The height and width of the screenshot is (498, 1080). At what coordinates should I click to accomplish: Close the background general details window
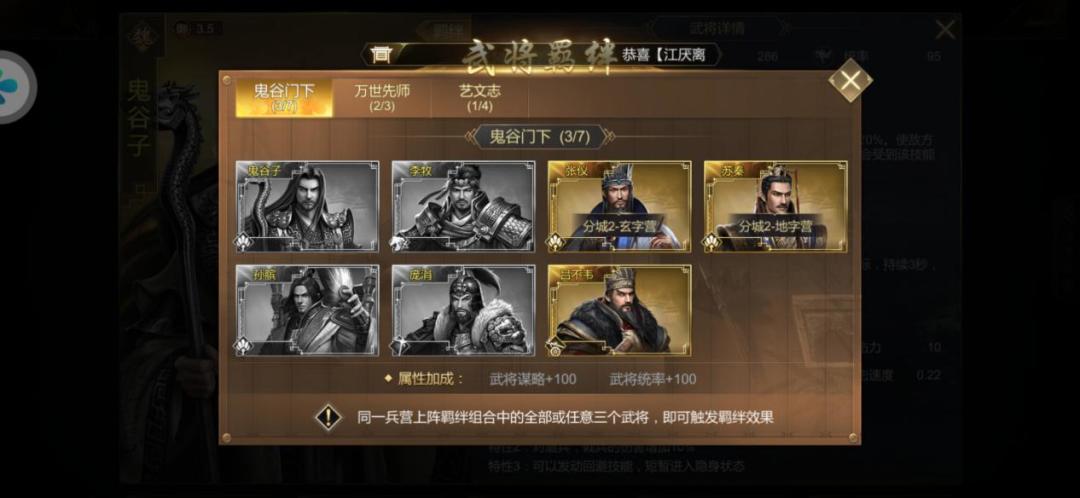click(945, 29)
